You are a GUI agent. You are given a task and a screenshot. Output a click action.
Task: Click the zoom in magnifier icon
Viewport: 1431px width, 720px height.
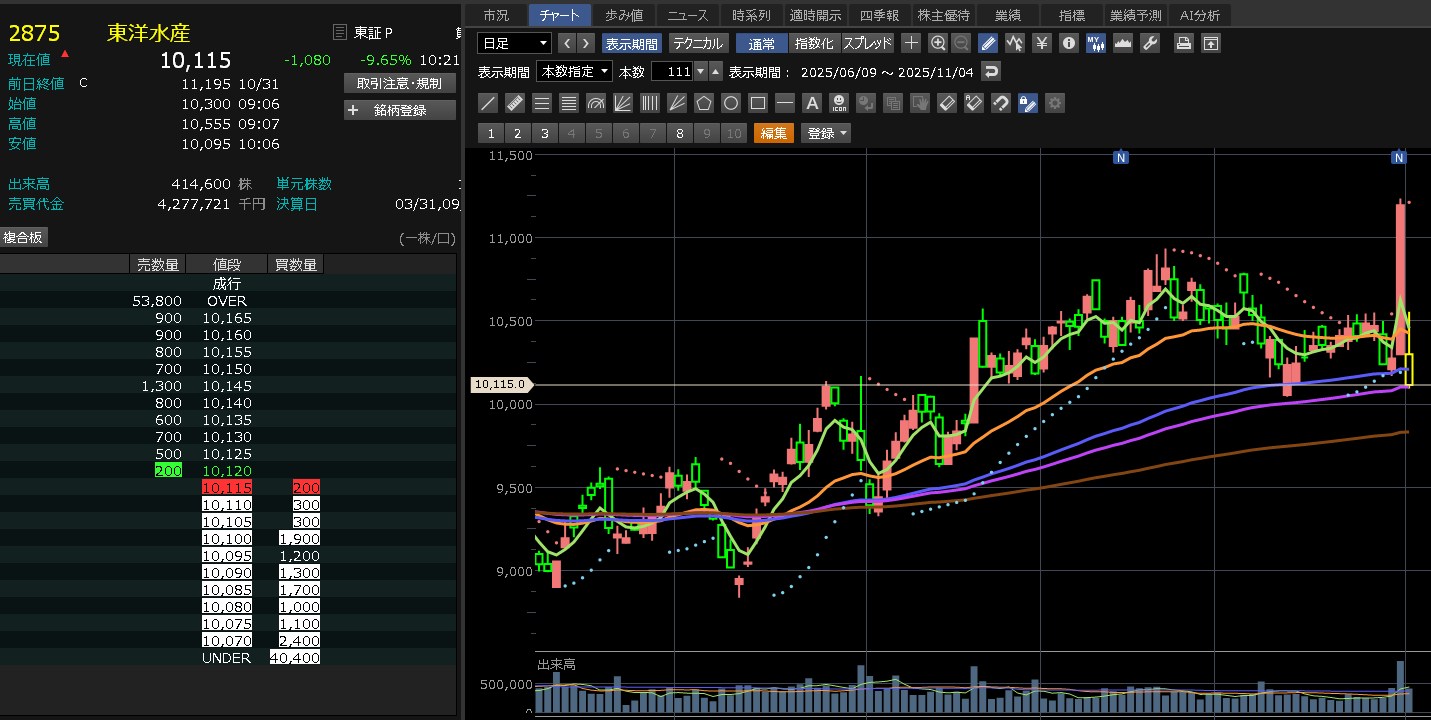click(x=937, y=43)
